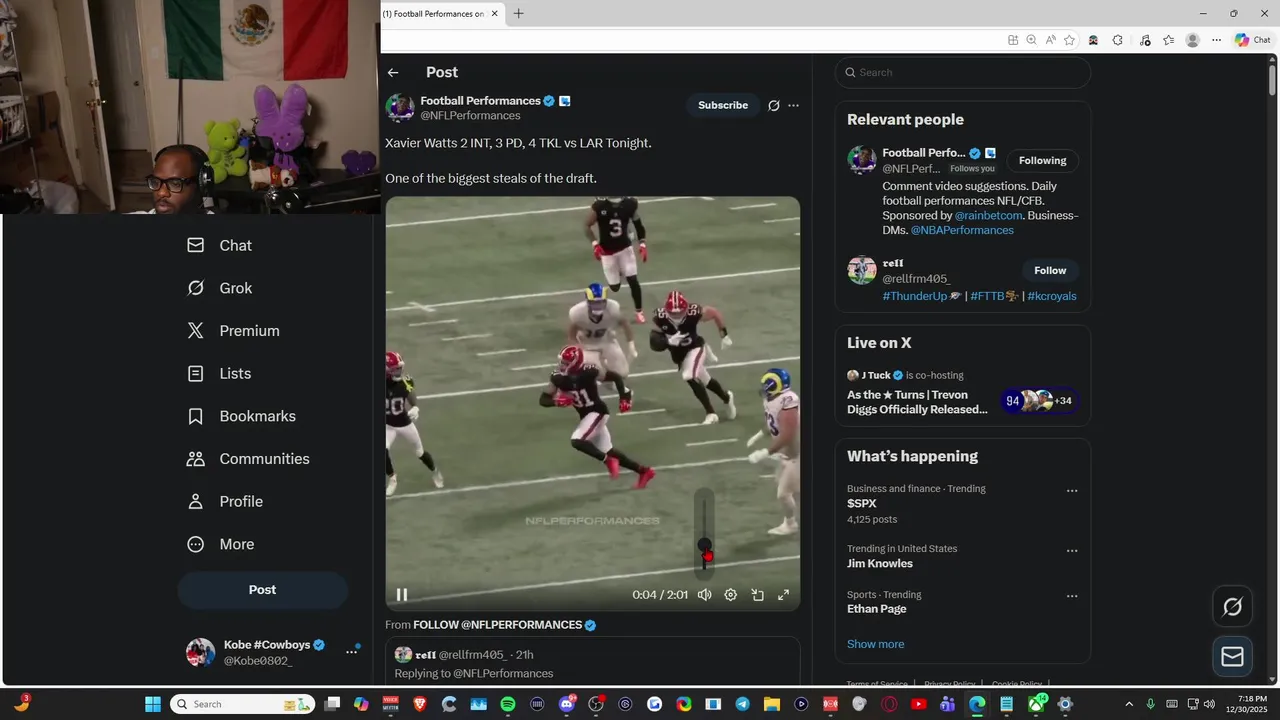
Task: Open Edge Settings and more menu
Action: (x=1216, y=40)
